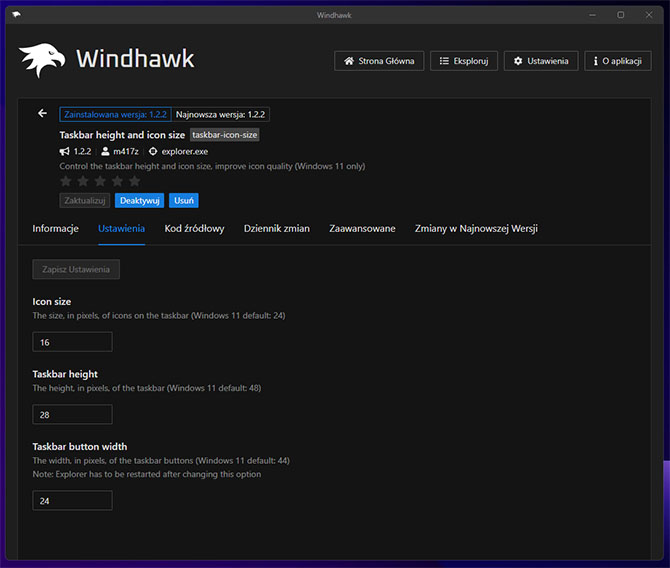Maximize the Windhawk window
670x568 pixels.
[x=620, y=15]
